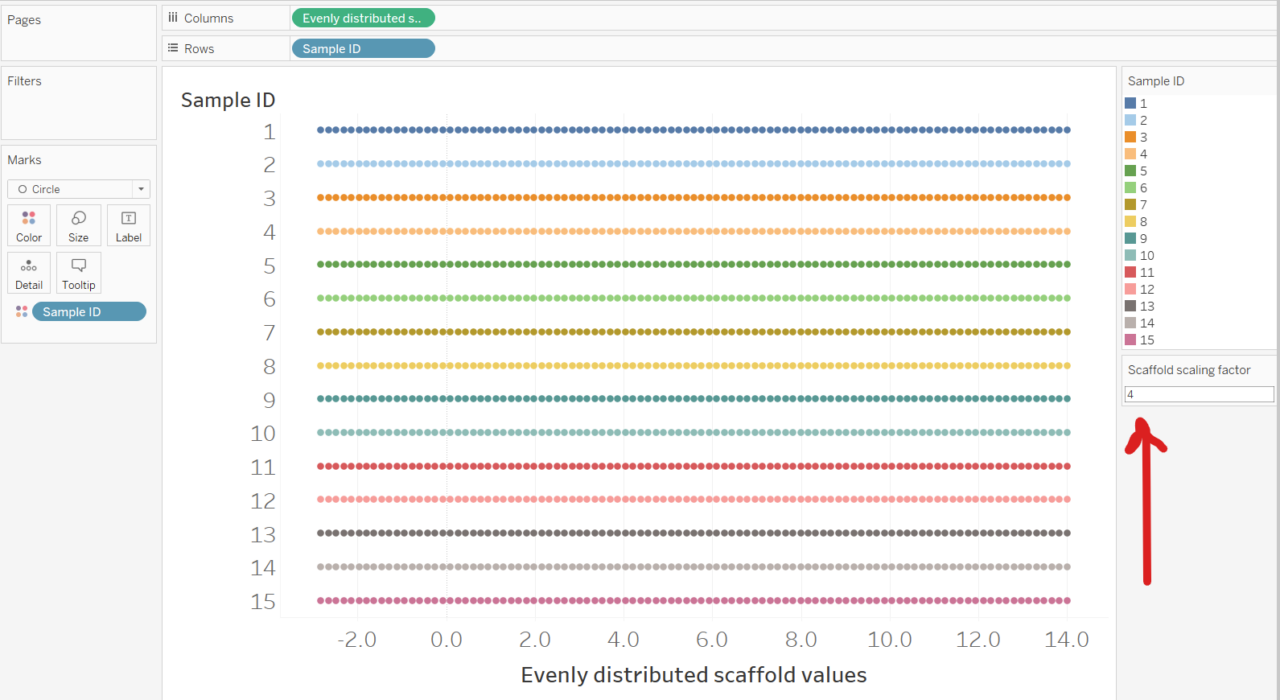Click legend color swatch for Sample ID 11
Viewport: 1280px width, 700px height.
1130,272
